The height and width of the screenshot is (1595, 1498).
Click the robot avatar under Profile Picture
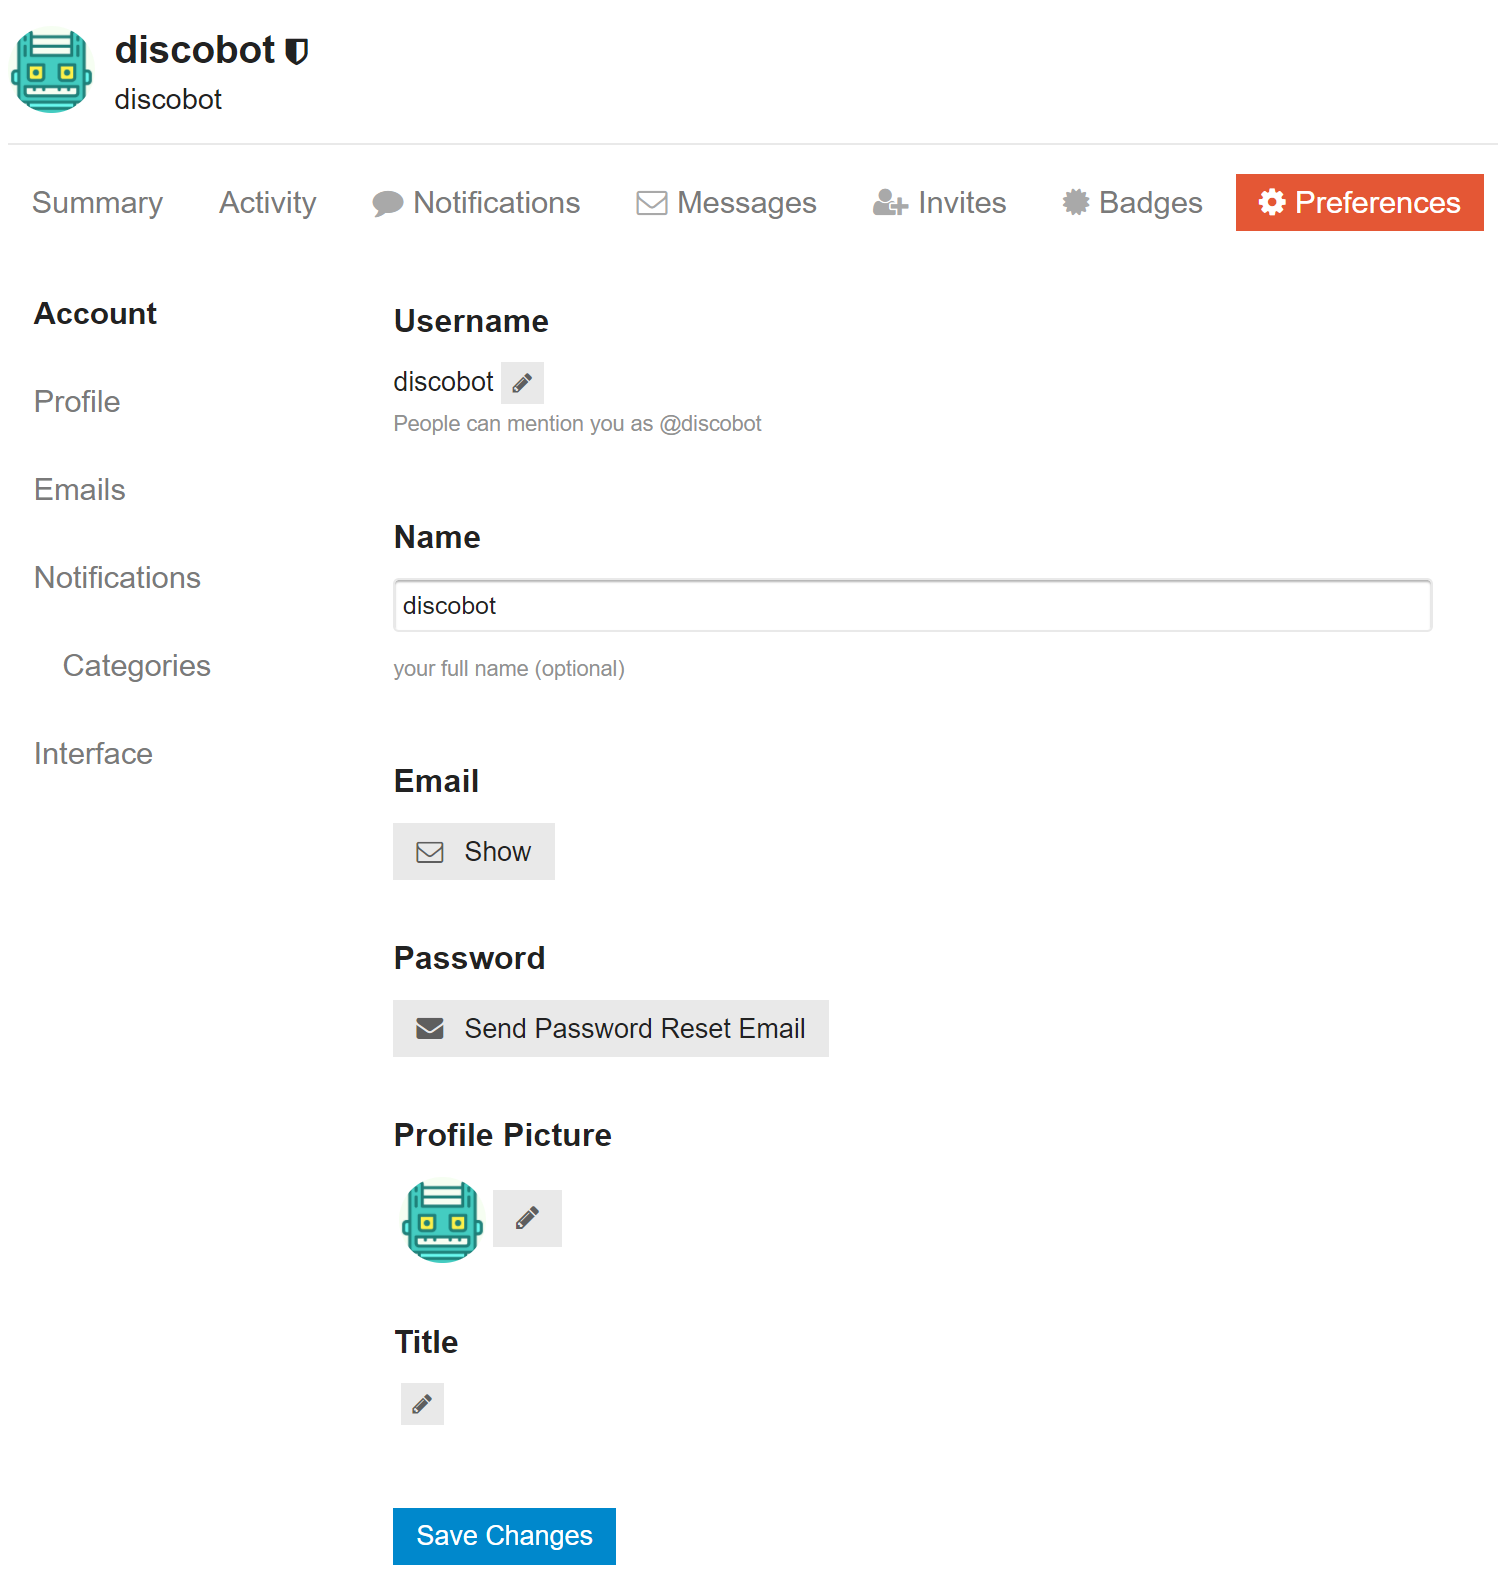442,1222
